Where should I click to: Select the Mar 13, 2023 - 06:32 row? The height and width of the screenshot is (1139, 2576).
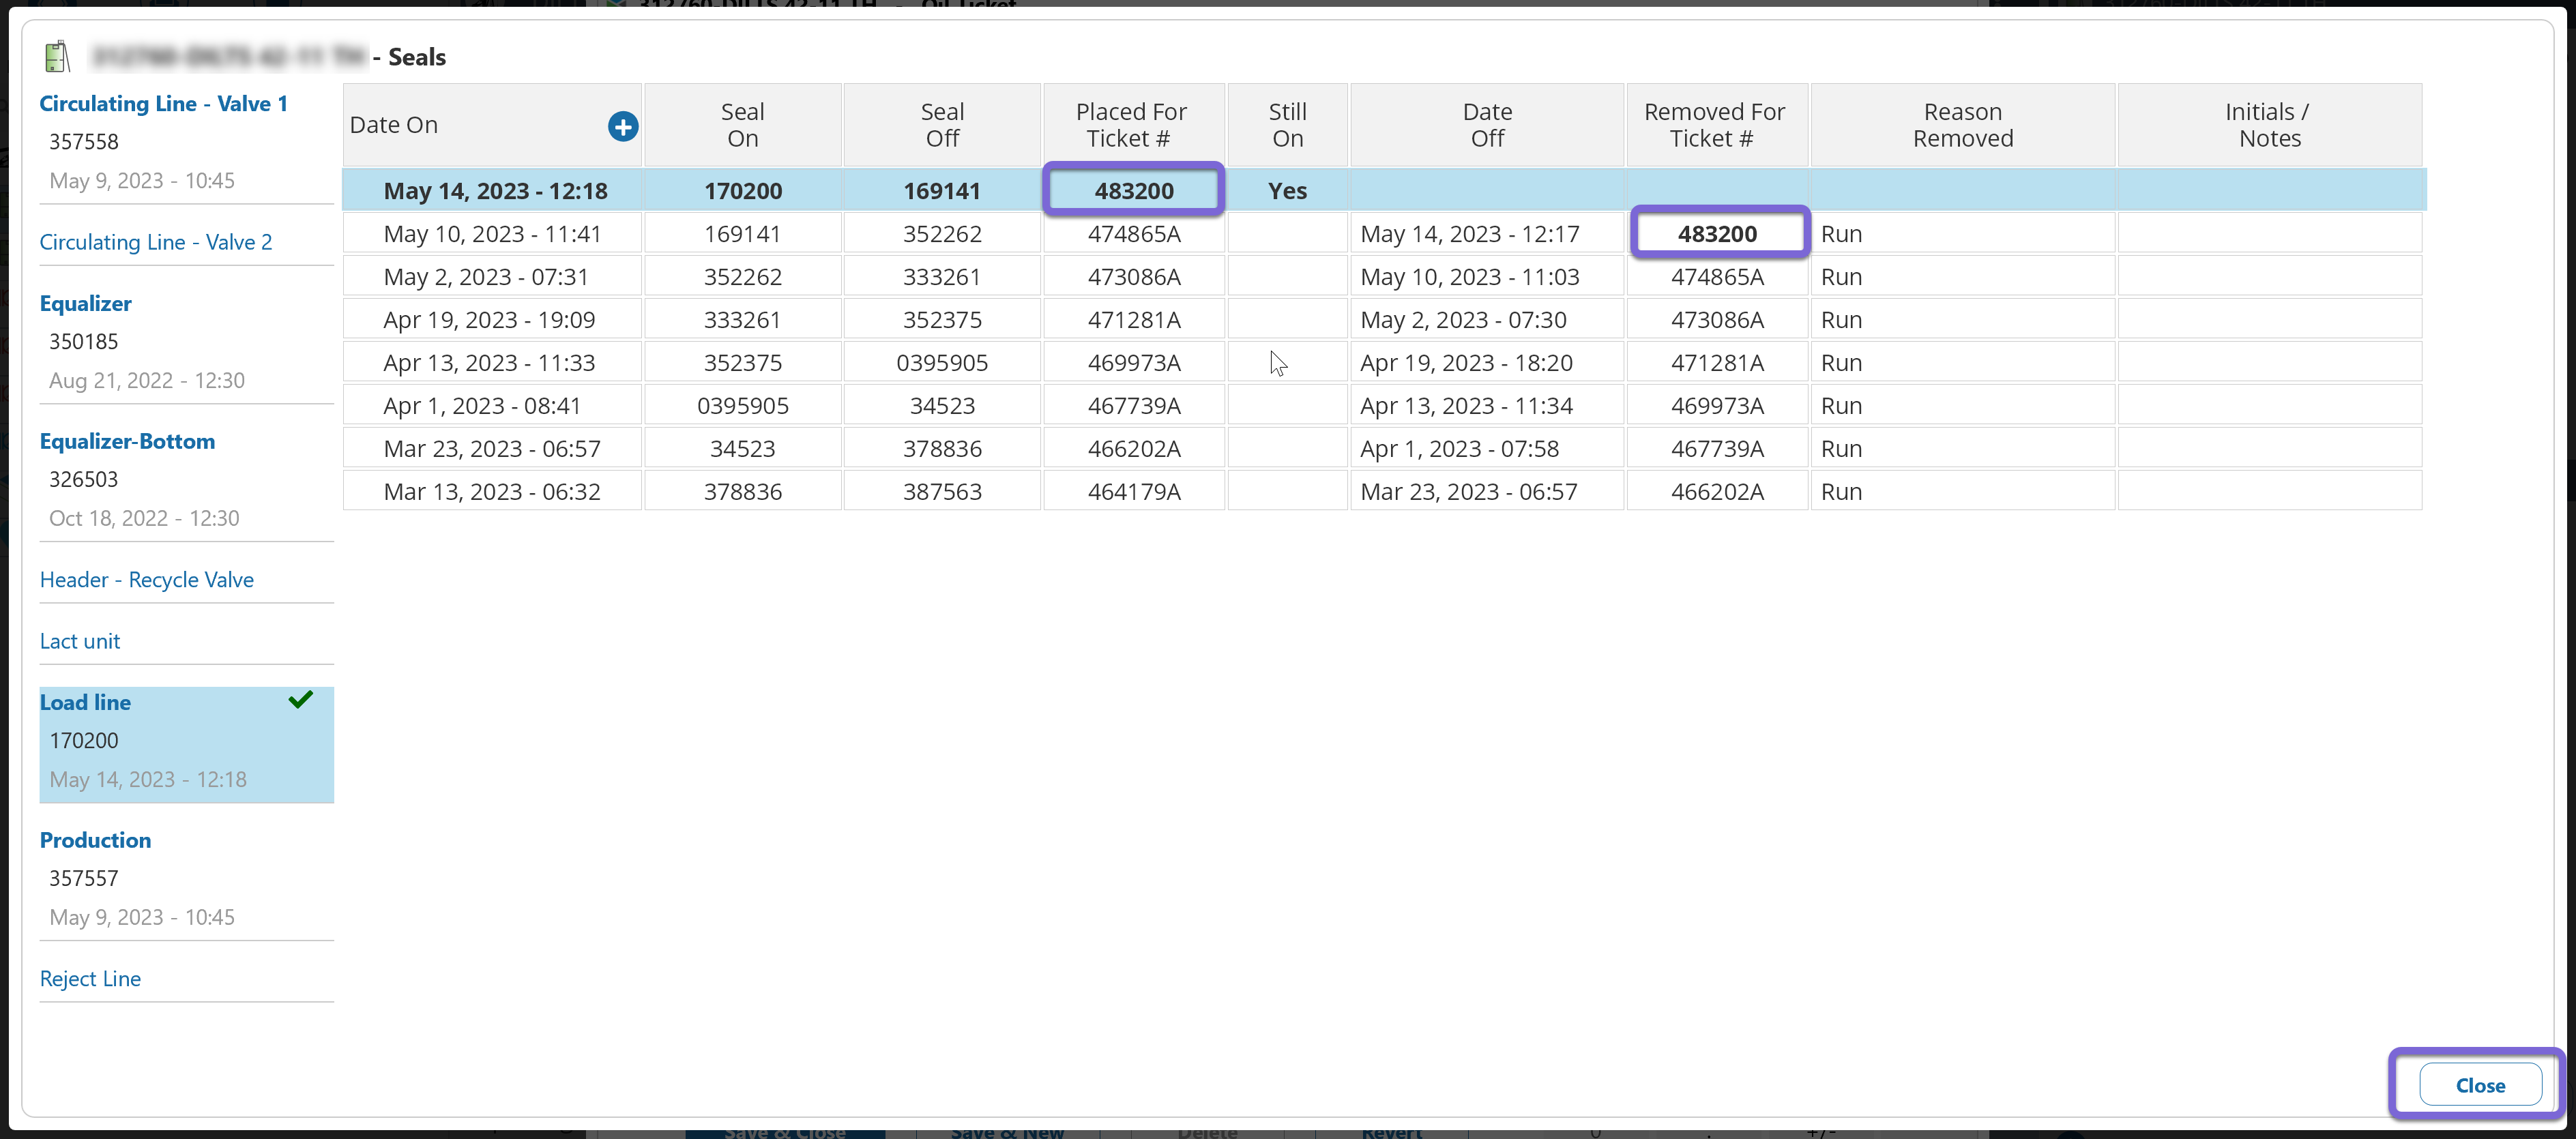point(492,492)
